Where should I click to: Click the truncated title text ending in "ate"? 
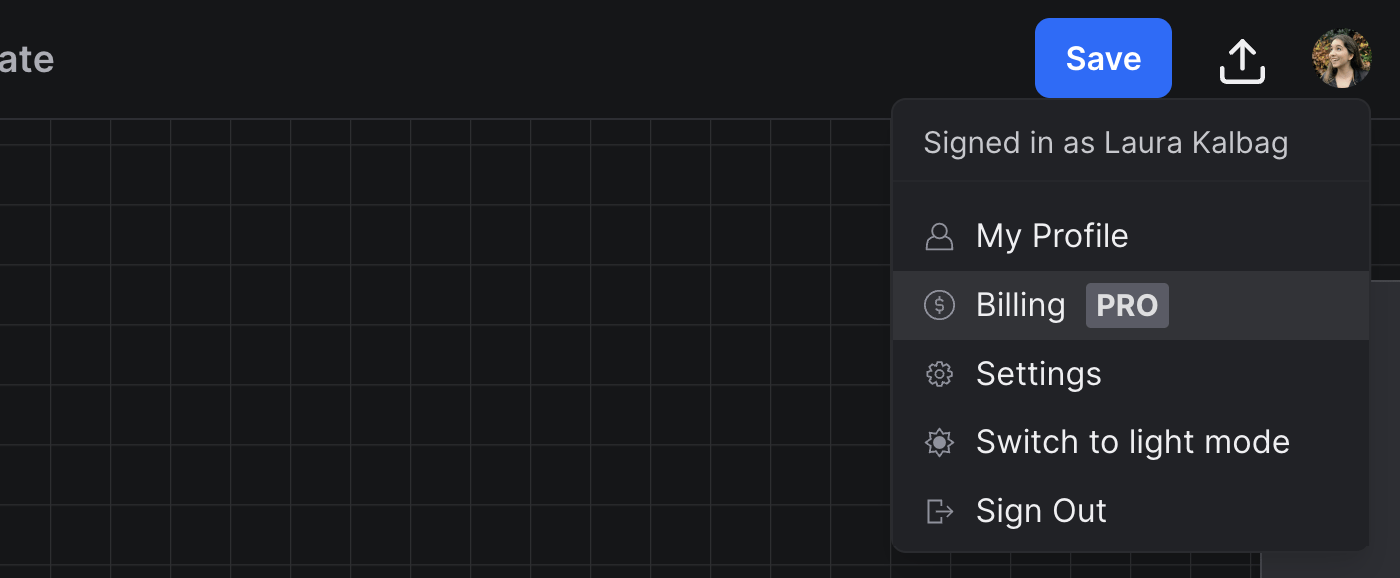26,60
